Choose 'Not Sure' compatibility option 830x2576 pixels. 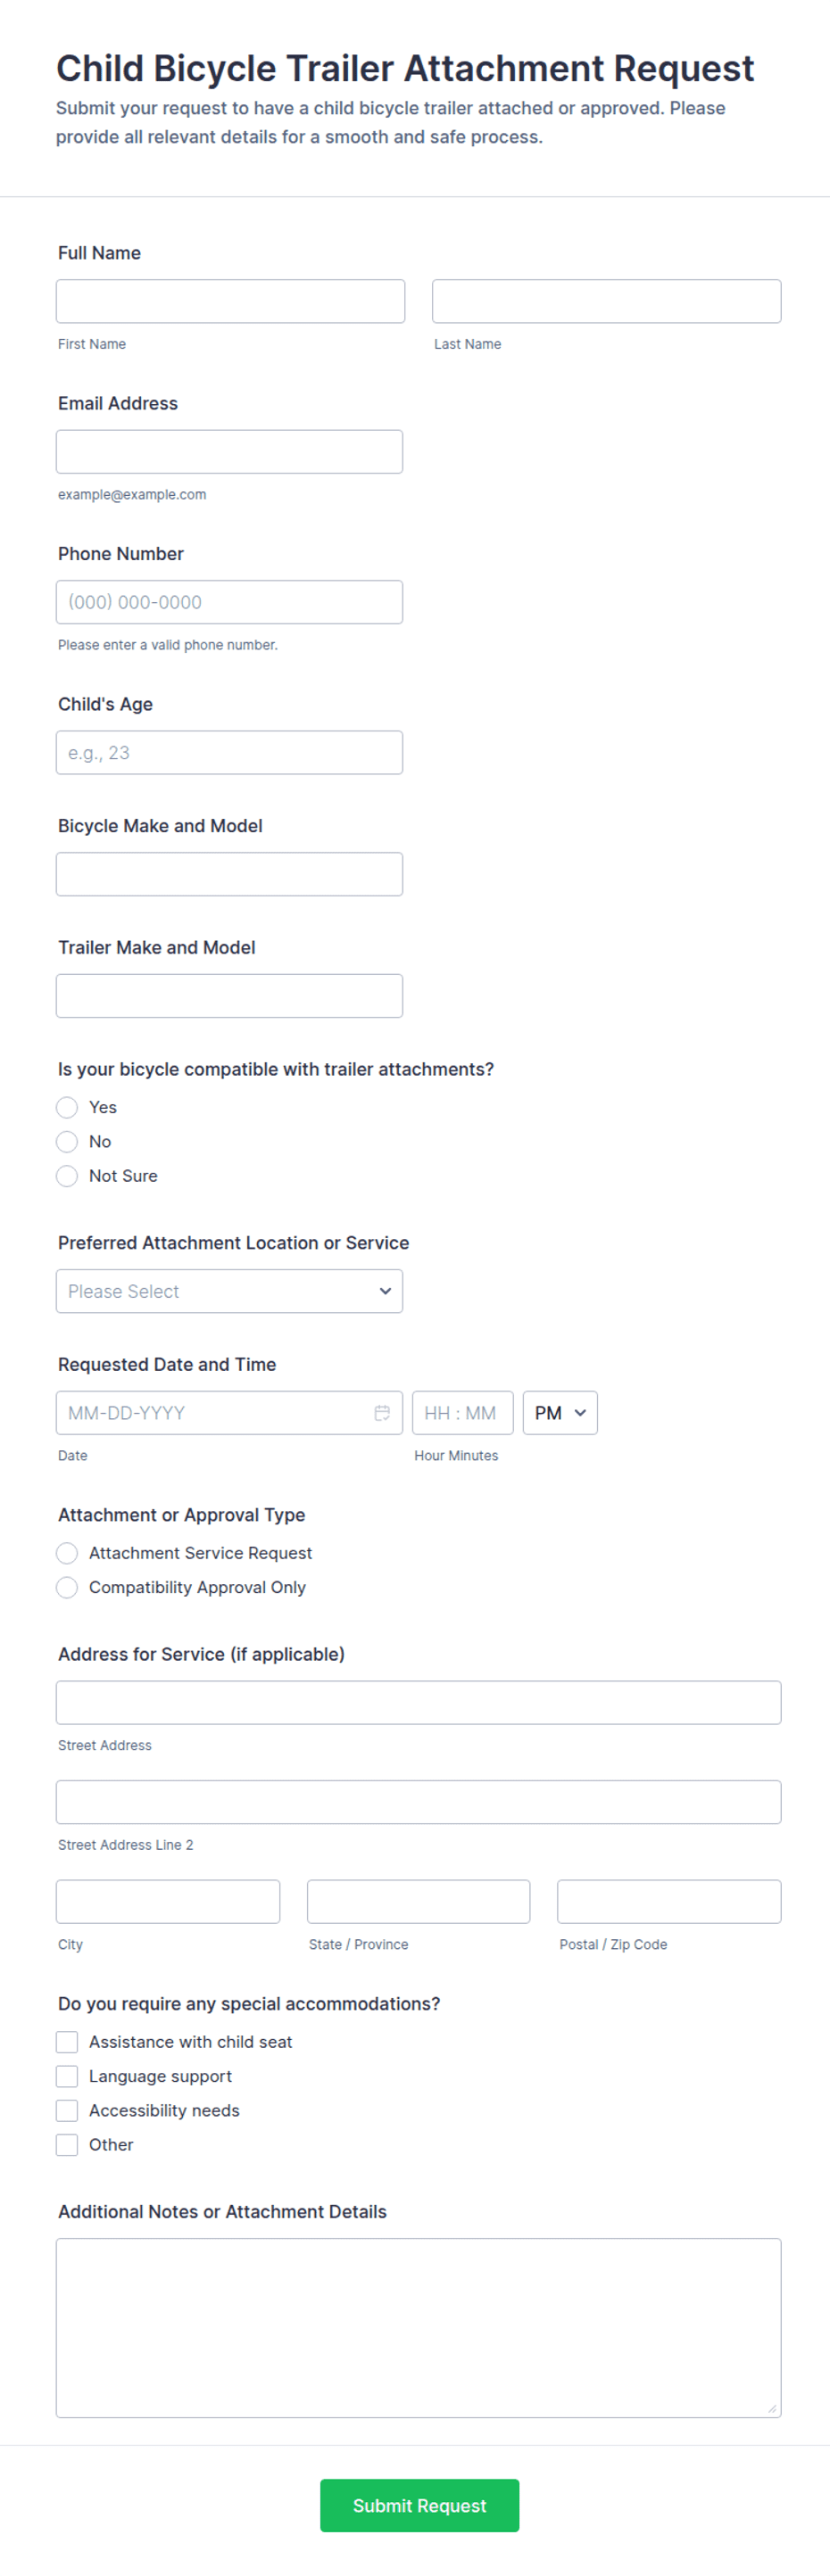pyautogui.click(x=67, y=1175)
